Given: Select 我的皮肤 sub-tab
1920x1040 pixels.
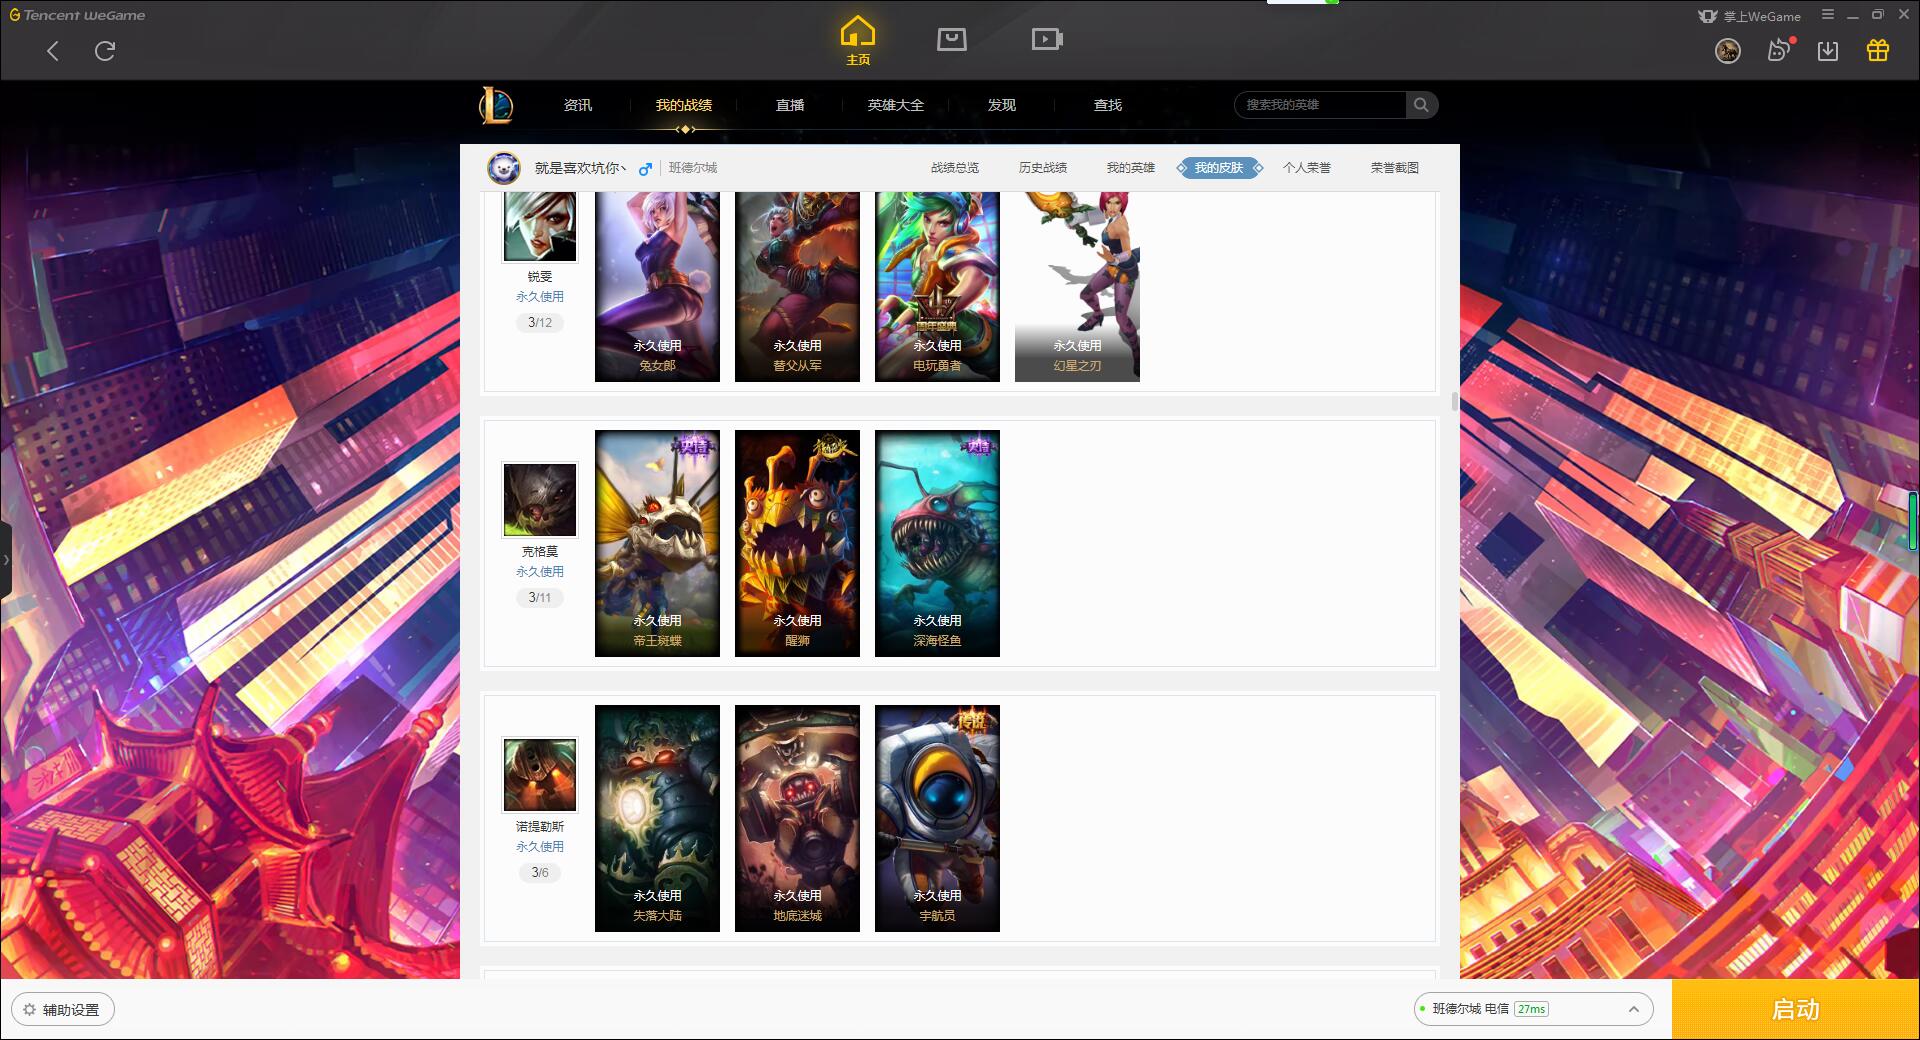Looking at the screenshot, I should pos(1219,168).
